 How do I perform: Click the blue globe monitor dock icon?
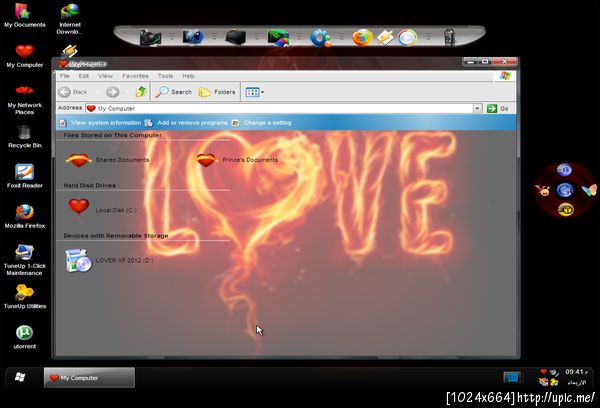click(193, 37)
